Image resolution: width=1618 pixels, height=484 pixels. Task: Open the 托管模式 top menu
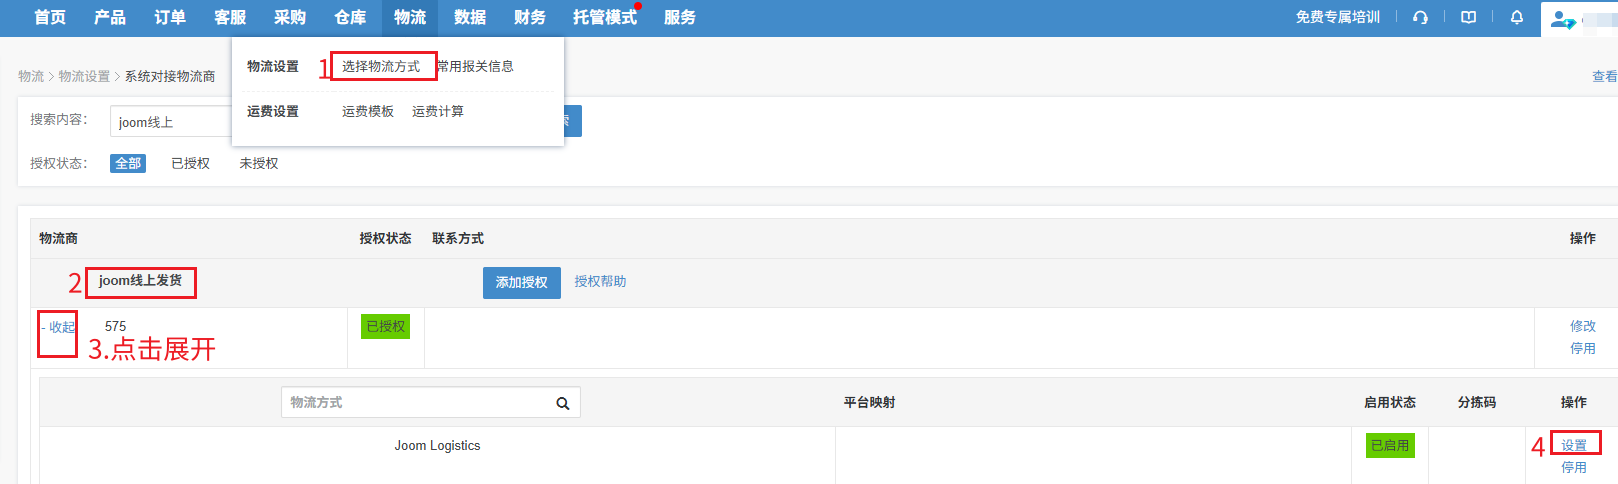[605, 18]
